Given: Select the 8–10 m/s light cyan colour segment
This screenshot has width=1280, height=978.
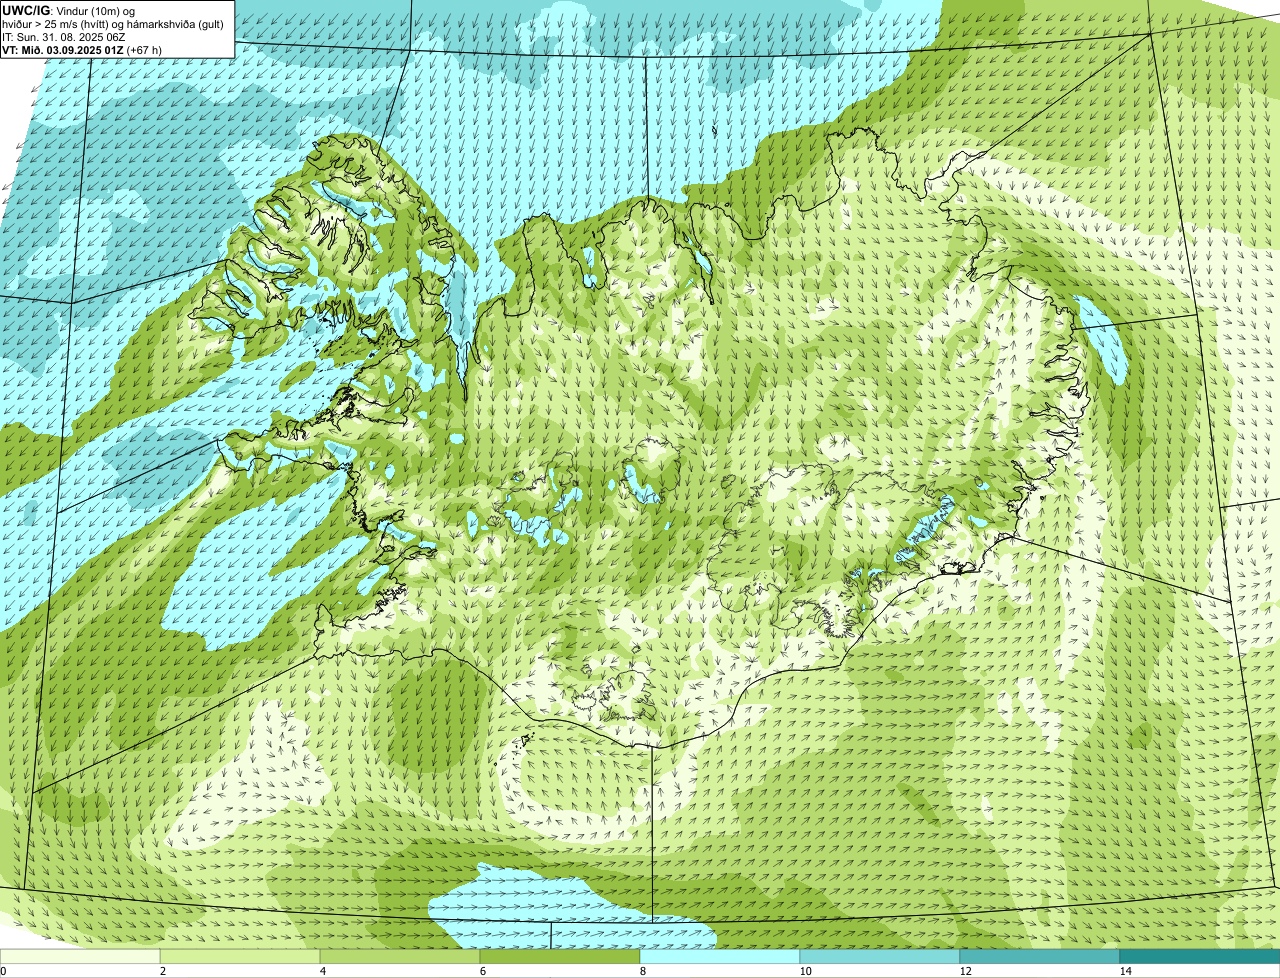Looking at the screenshot, I should tap(720, 956).
